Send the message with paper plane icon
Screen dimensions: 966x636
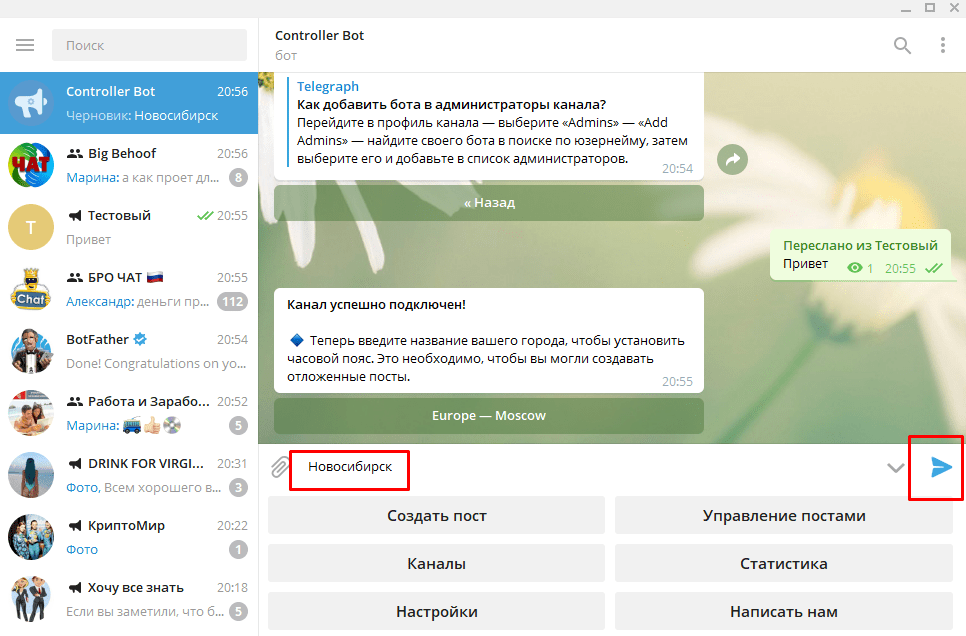pyautogui.click(x=941, y=467)
